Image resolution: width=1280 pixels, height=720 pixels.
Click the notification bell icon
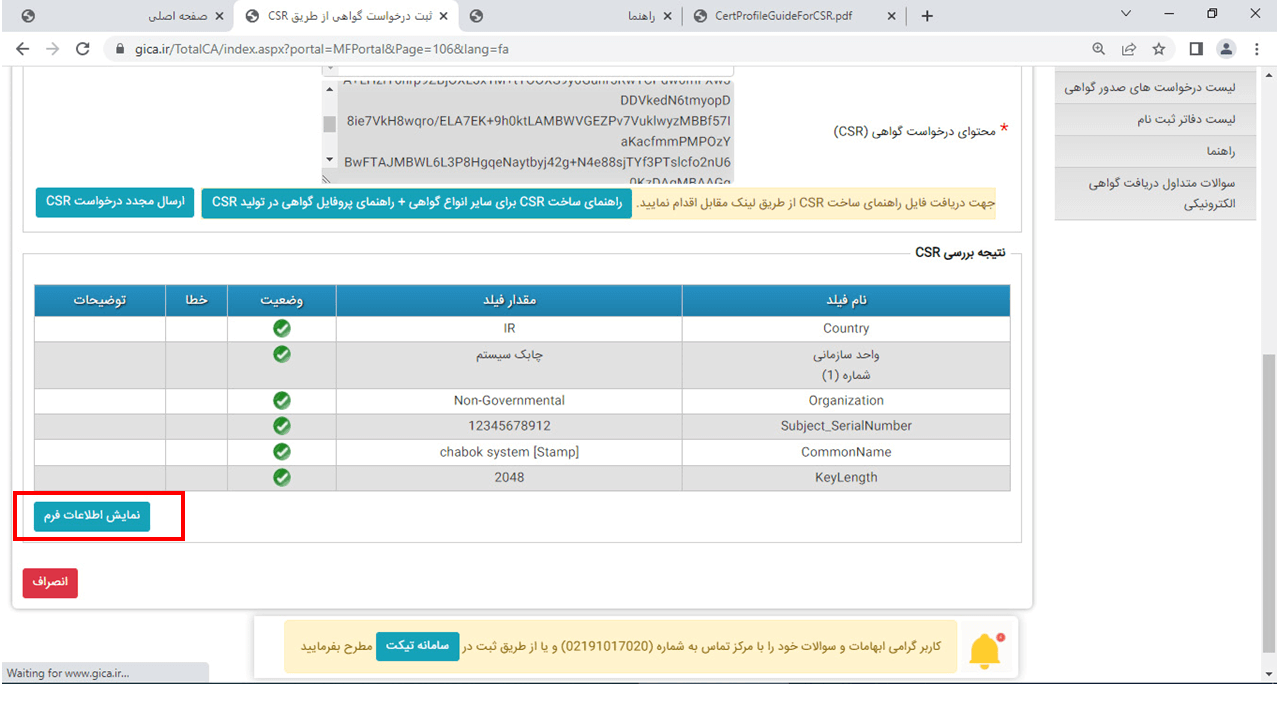(985, 651)
